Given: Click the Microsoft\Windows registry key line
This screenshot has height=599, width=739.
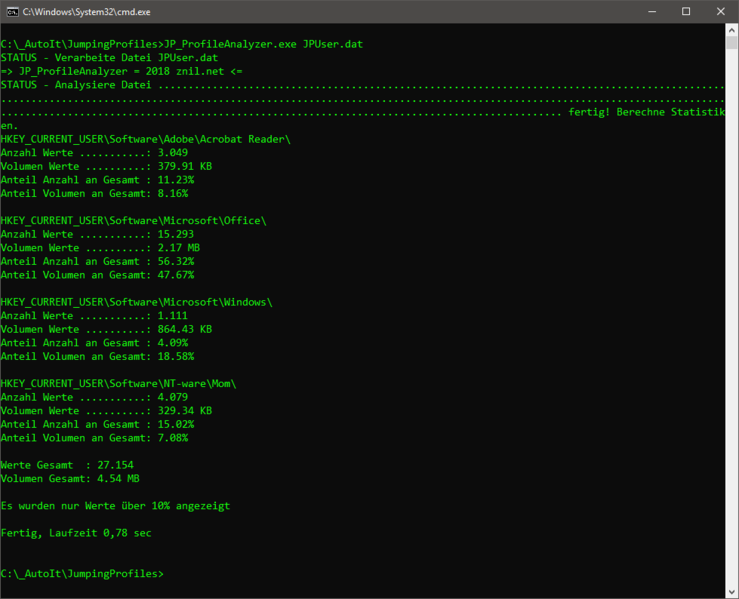Looking at the screenshot, I should 136,302.
